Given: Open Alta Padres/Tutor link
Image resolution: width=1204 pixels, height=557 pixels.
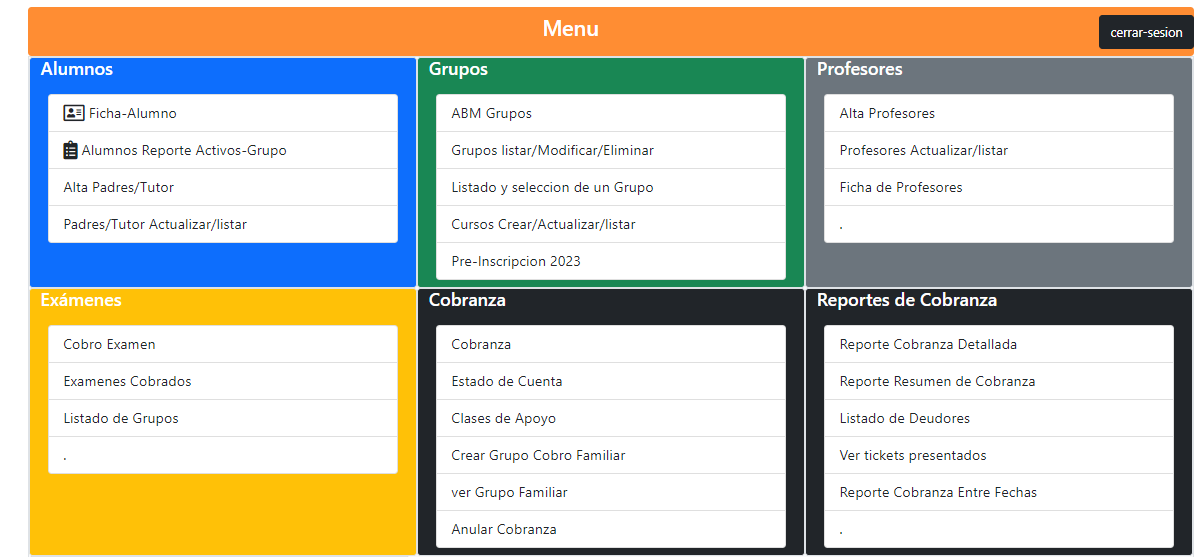Looking at the screenshot, I should click(118, 187).
